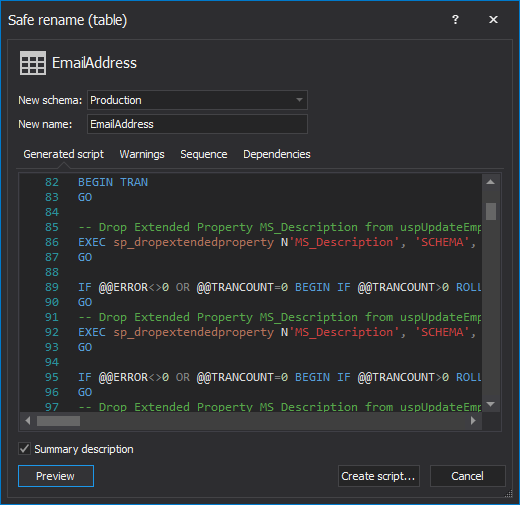The image size is (520, 505).
Task: Click the help question mark icon
Action: point(455,20)
